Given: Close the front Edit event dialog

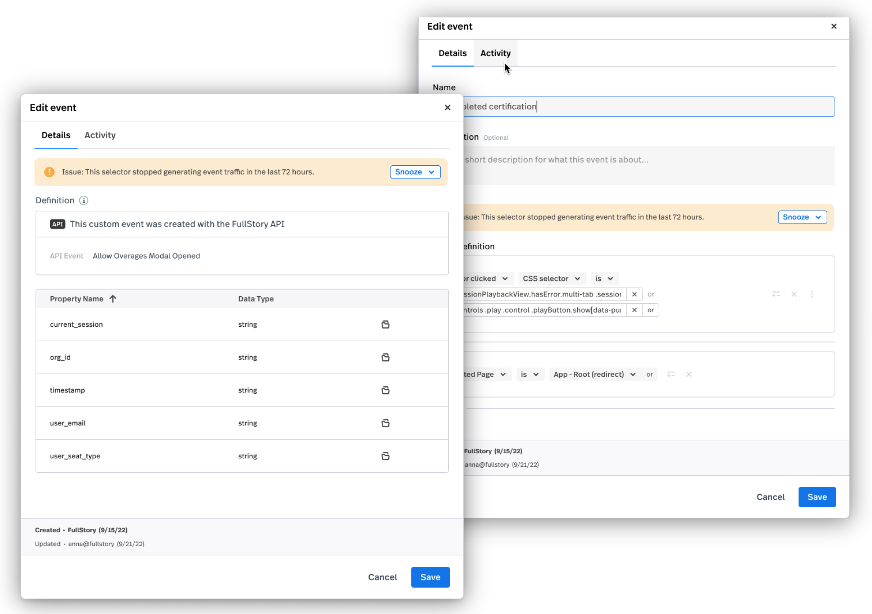Looking at the screenshot, I should 447,107.
